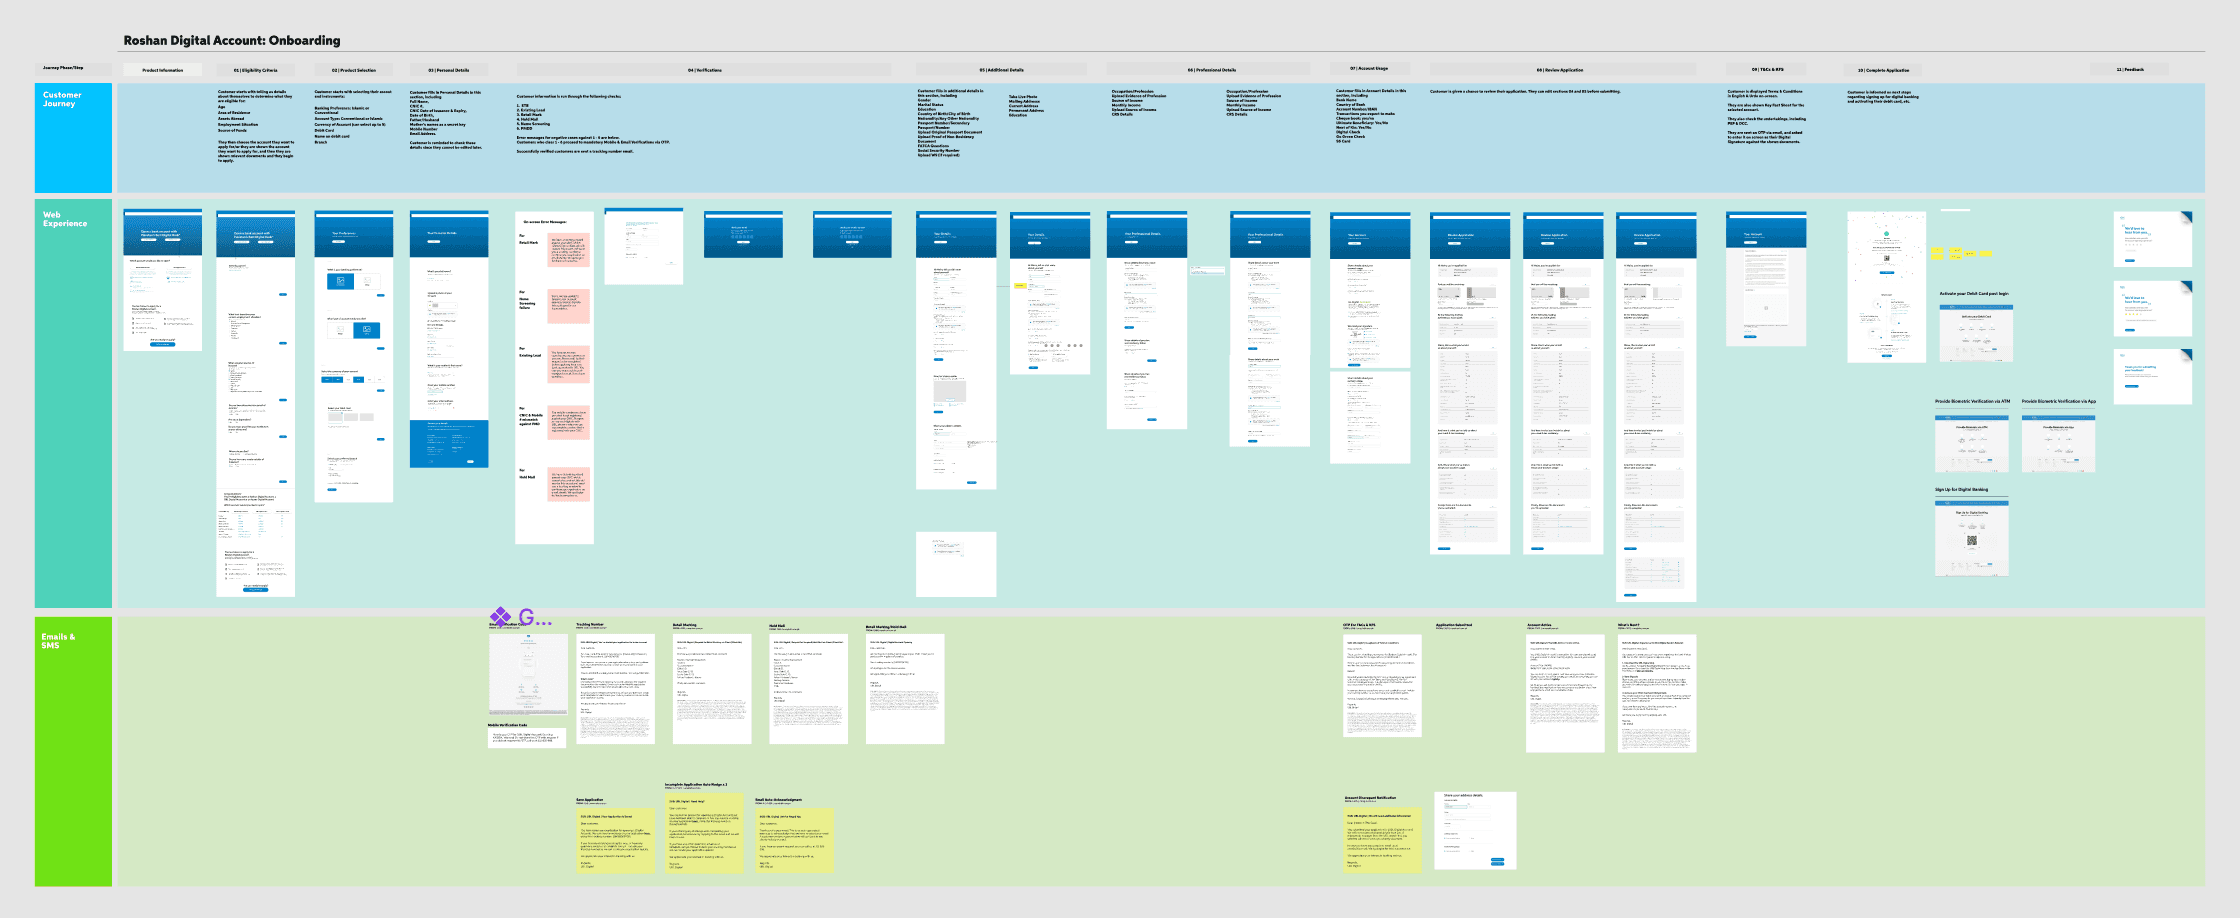Open the 'On-screen Error Messages' frame
The image size is (2240, 918).
(554, 378)
